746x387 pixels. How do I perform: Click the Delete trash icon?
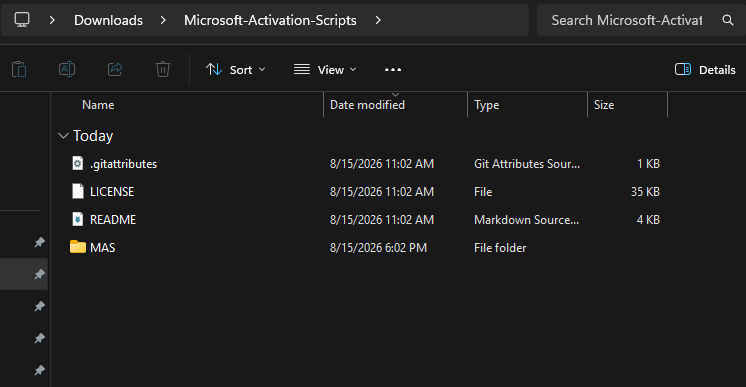(163, 69)
